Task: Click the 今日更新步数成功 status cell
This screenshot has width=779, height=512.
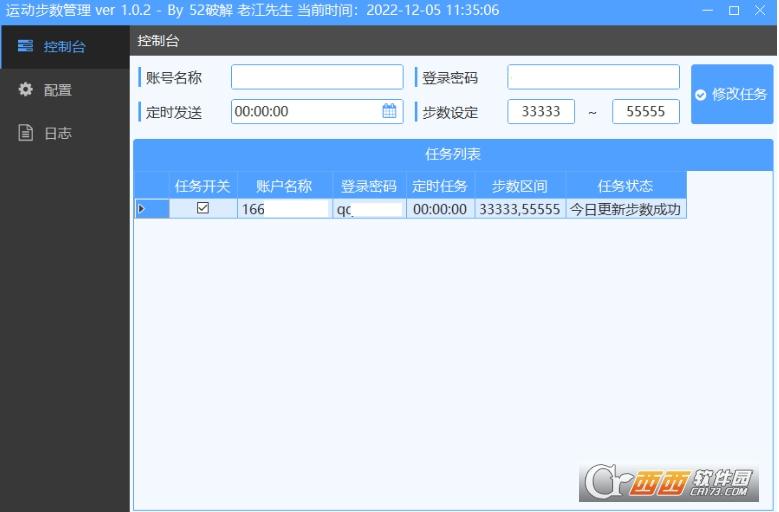Action: (x=626, y=209)
